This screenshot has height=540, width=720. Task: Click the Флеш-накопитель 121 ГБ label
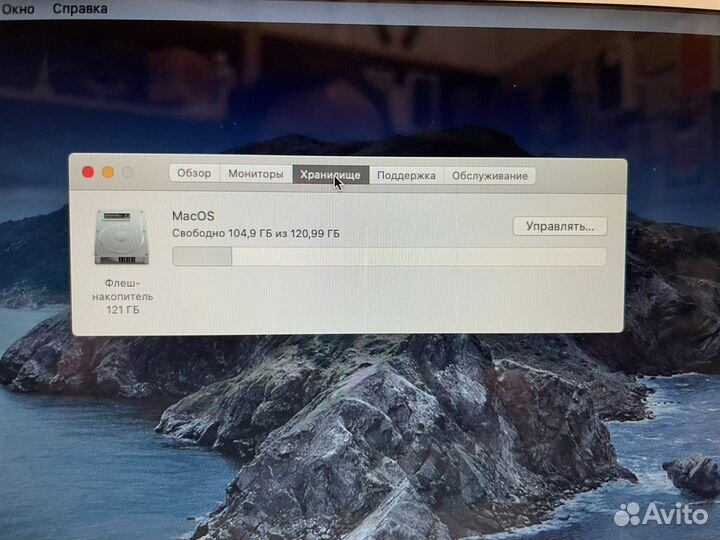point(123,296)
